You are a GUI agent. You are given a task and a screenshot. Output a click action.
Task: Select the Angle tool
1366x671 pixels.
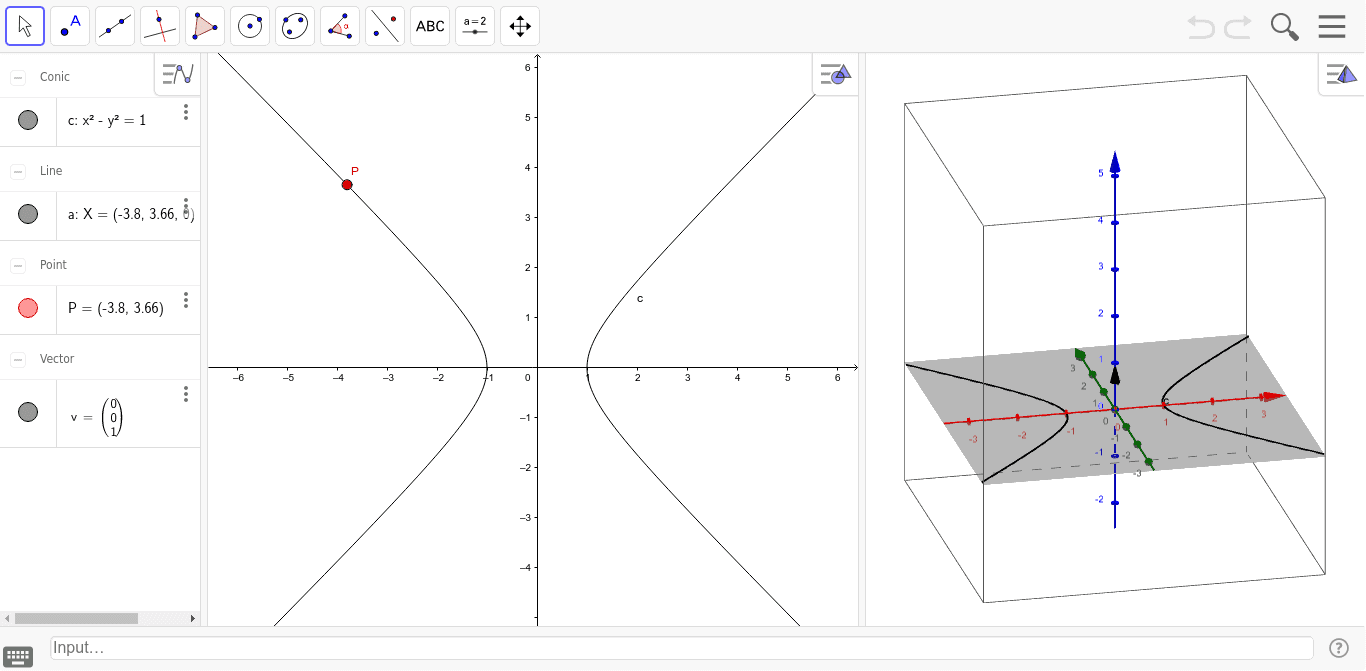click(340, 26)
